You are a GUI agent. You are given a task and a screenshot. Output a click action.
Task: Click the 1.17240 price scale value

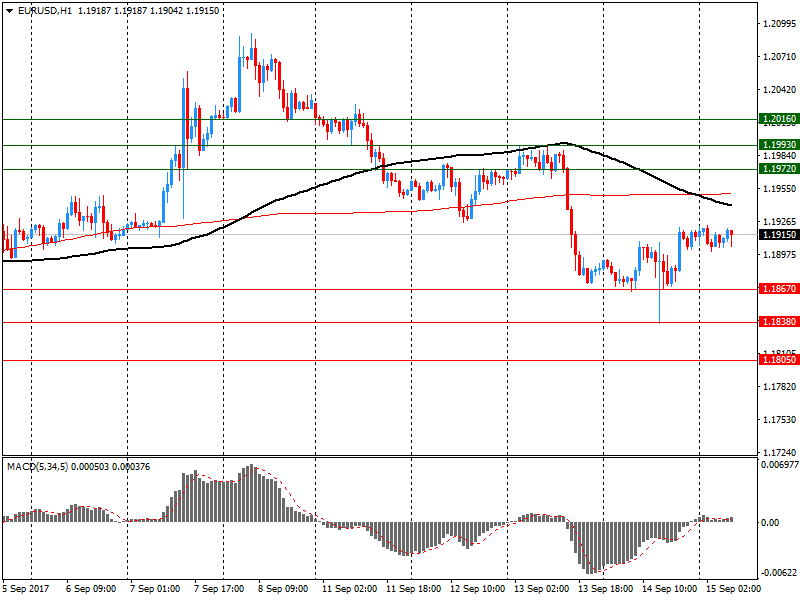click(780, 453)
